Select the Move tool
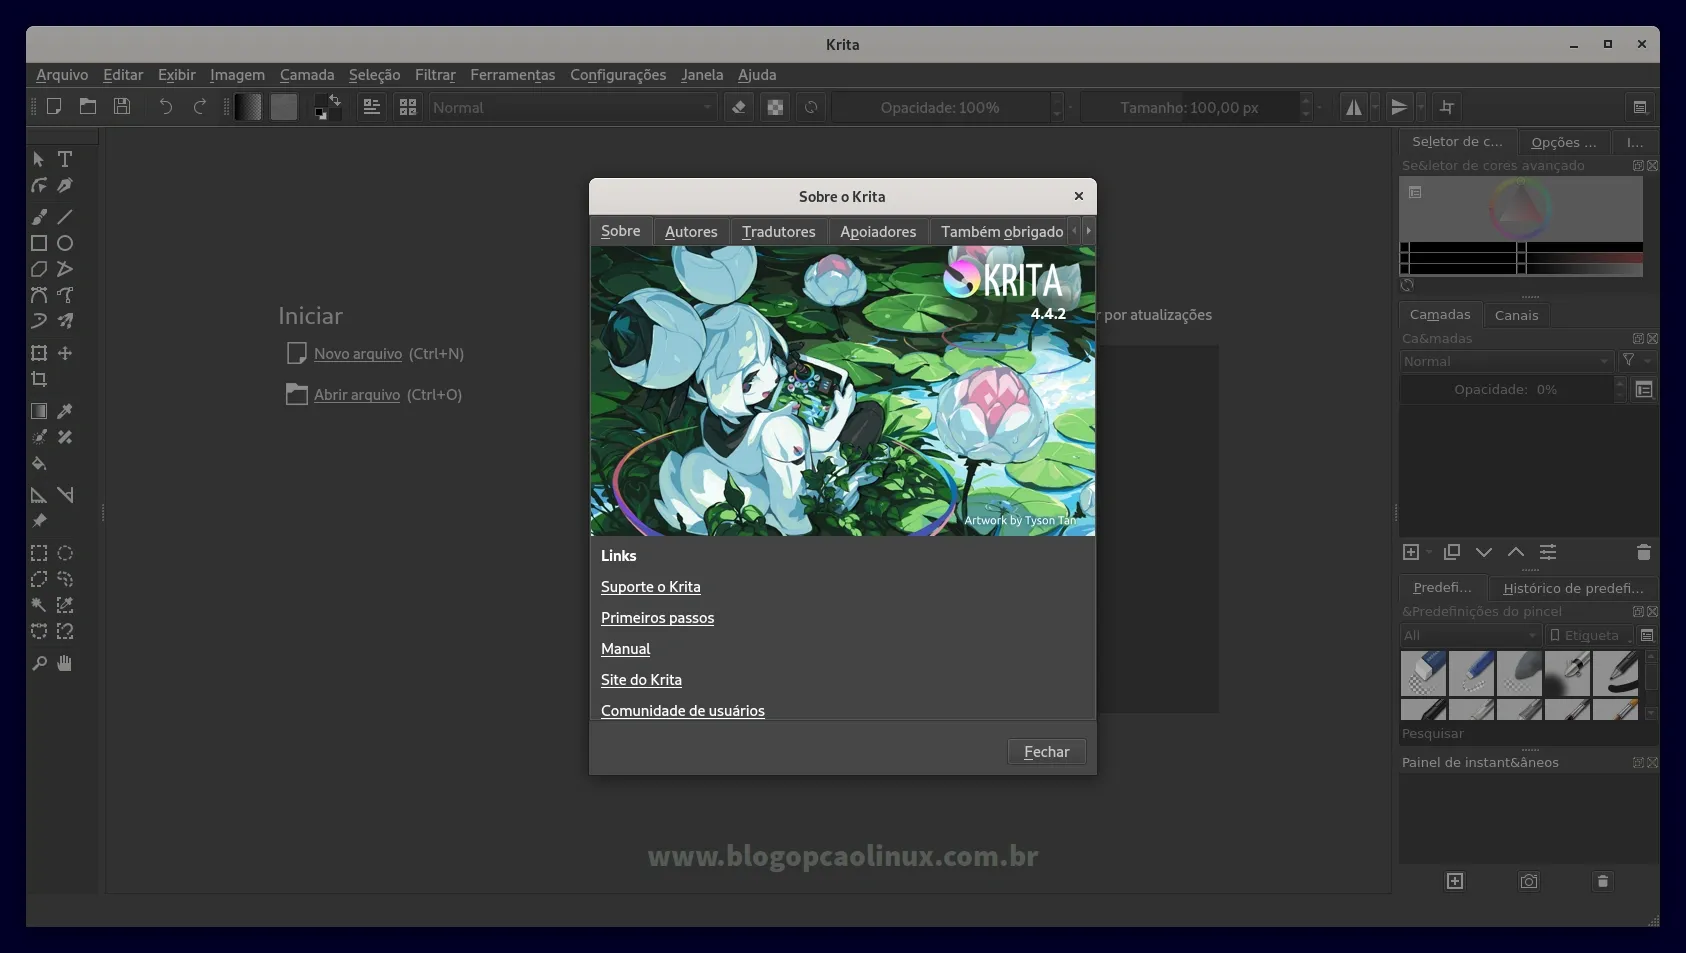Image resolution: width=1686 pixels, height=953 pixels. coord(65,353)
